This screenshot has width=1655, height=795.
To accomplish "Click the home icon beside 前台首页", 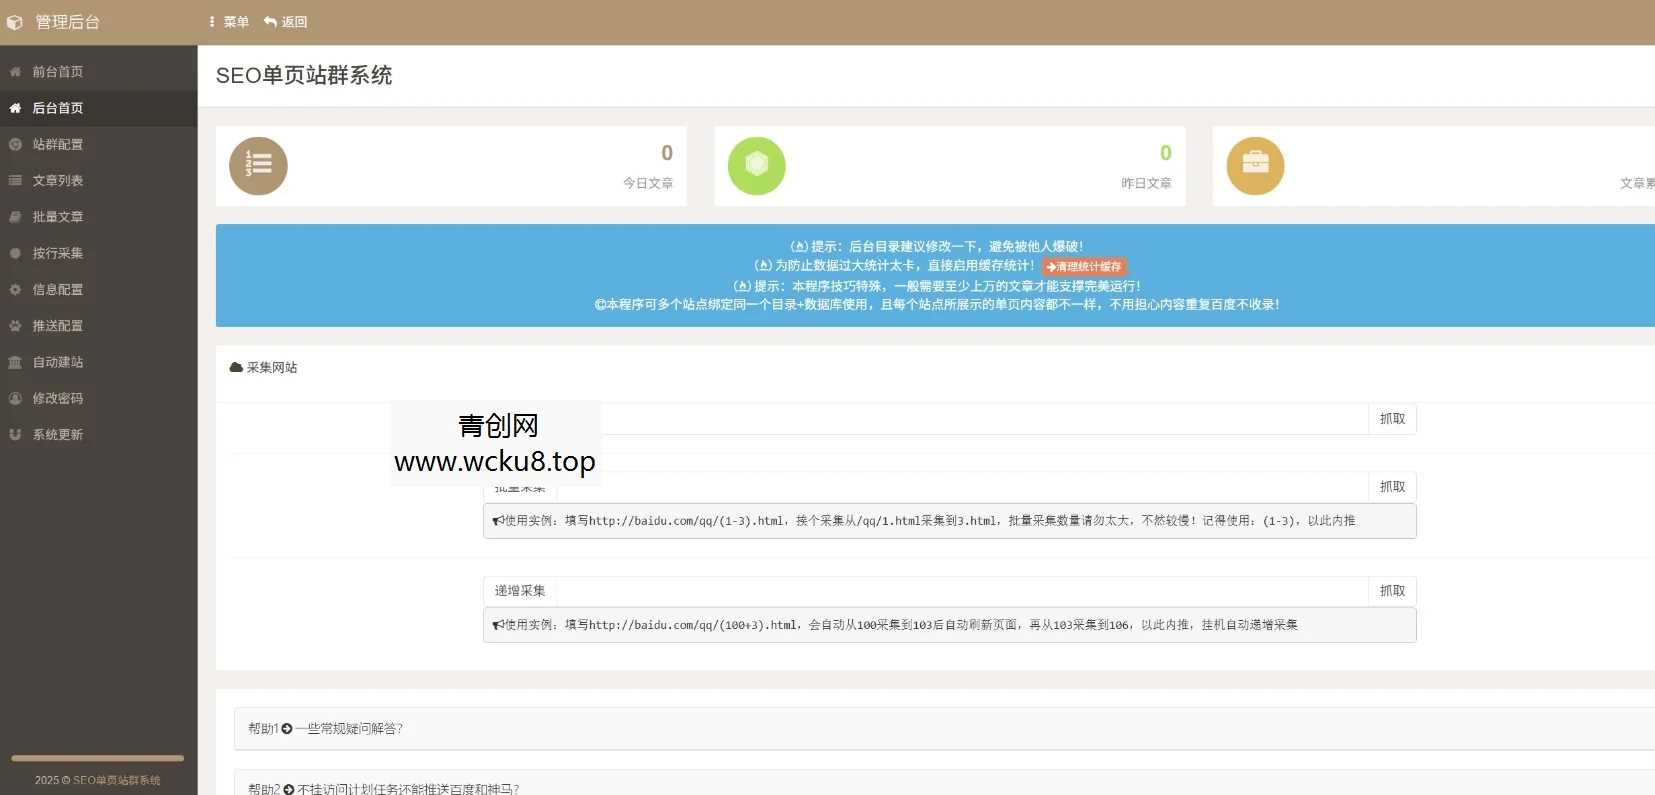I will point(15,72).
